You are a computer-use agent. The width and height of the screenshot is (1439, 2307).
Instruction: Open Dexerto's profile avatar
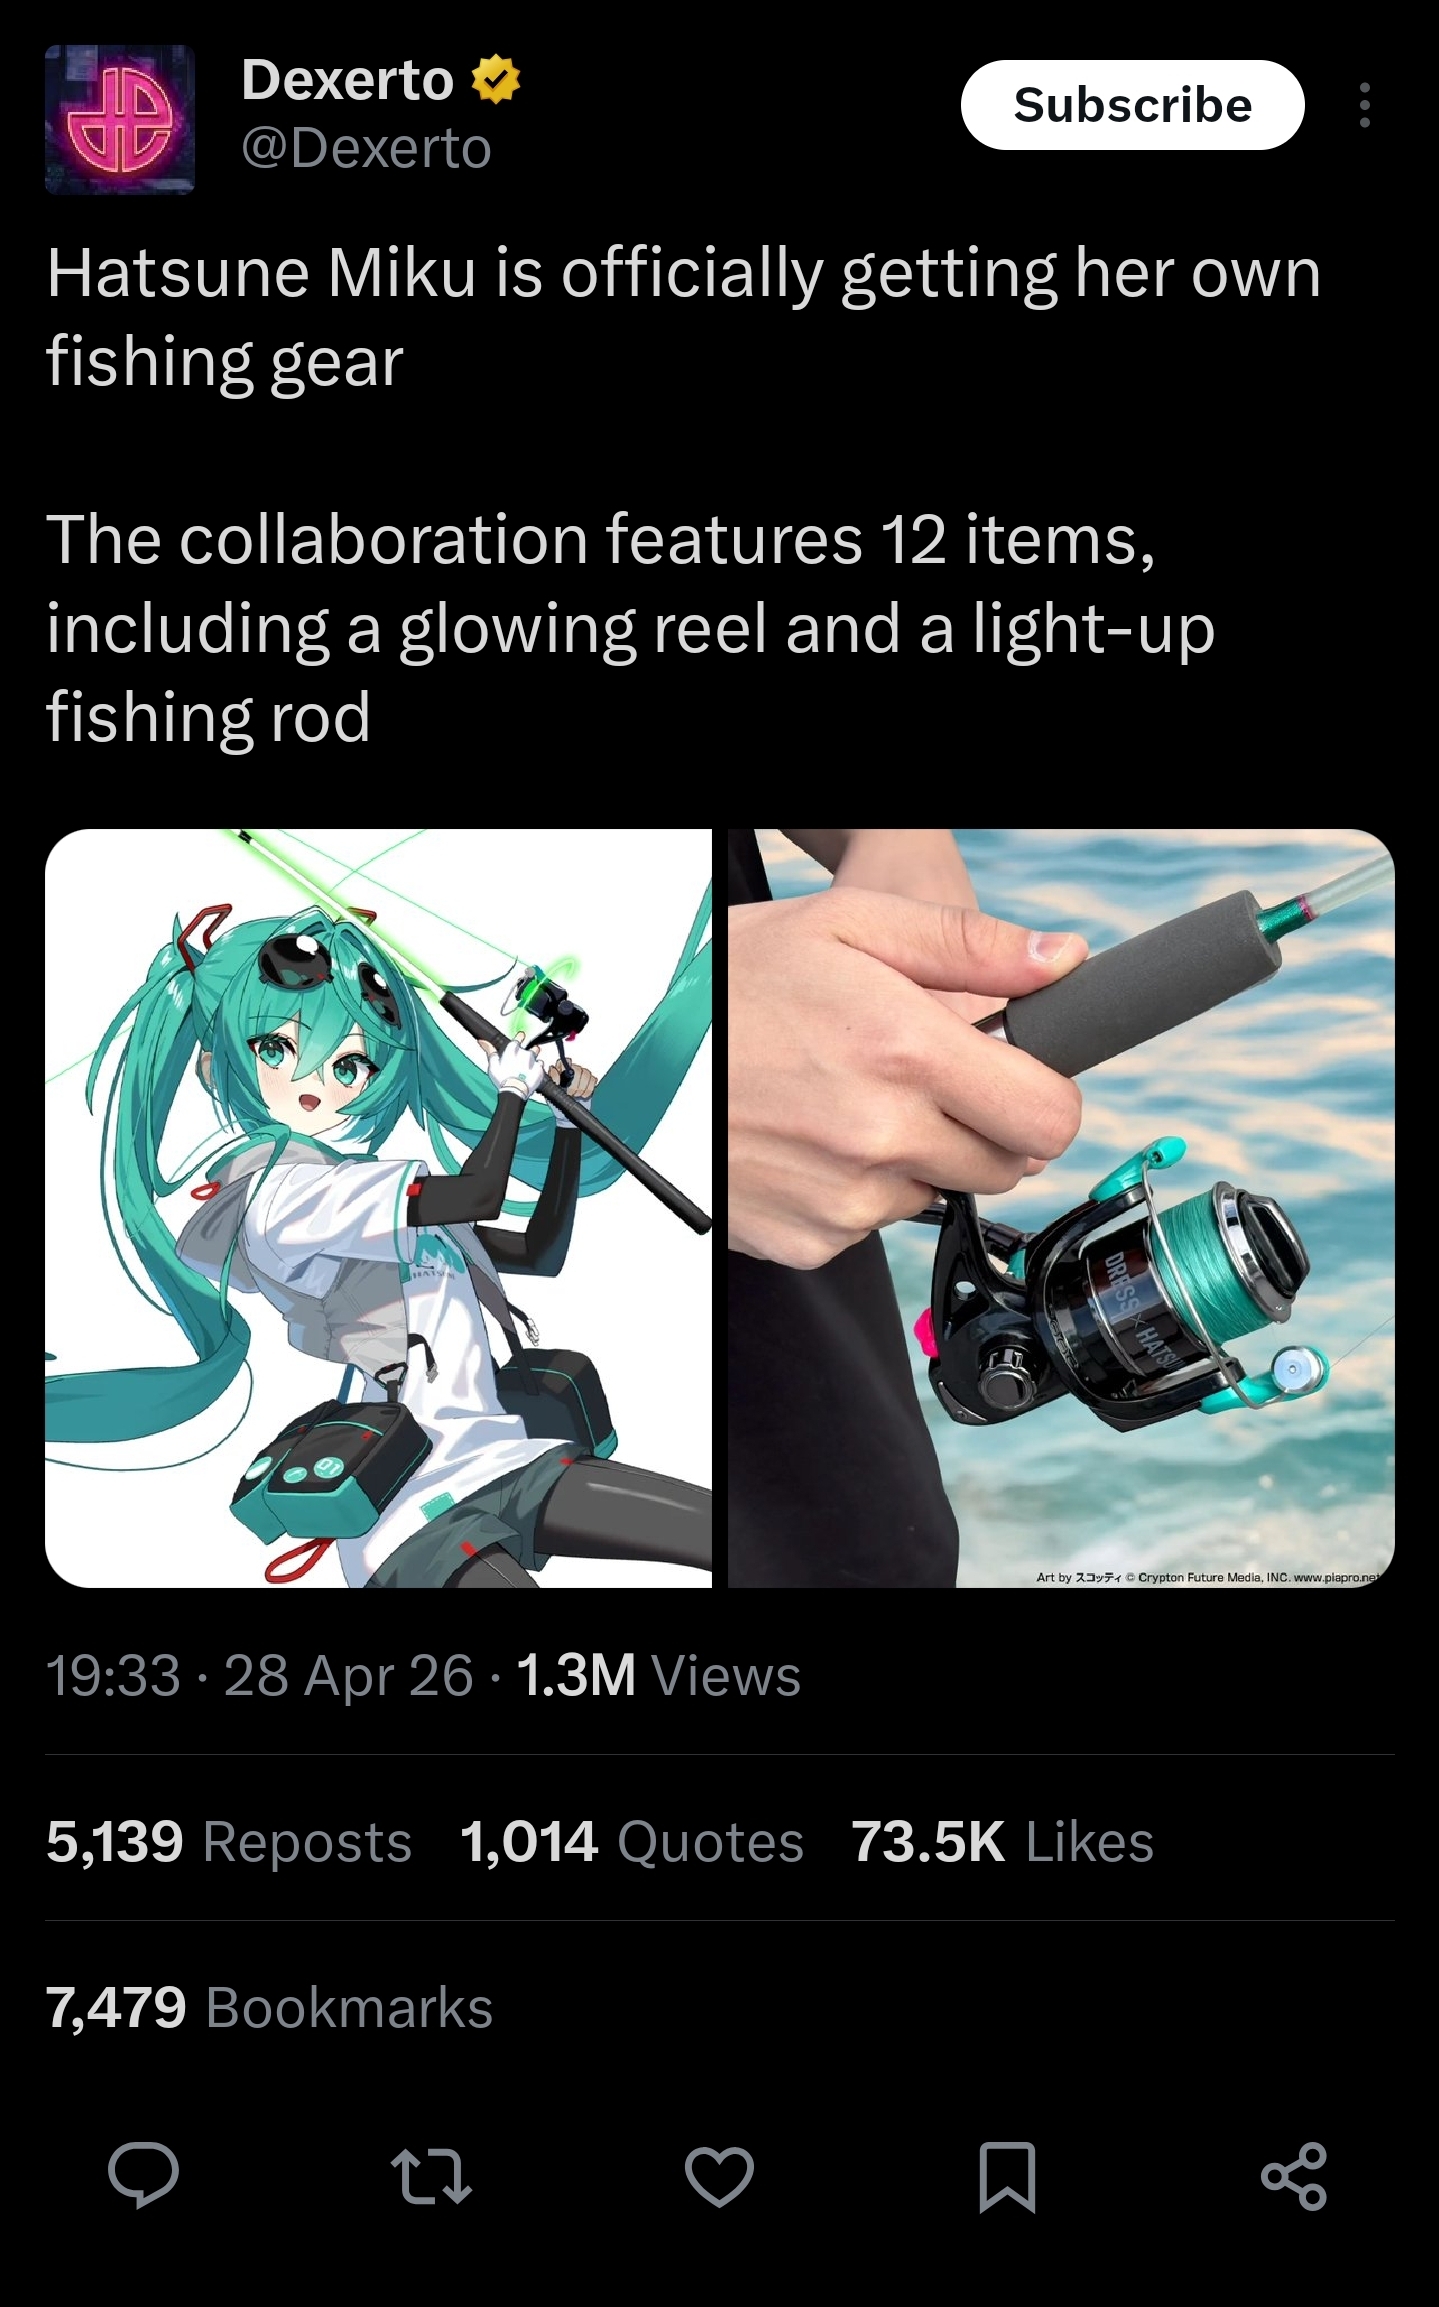[120, 119]
